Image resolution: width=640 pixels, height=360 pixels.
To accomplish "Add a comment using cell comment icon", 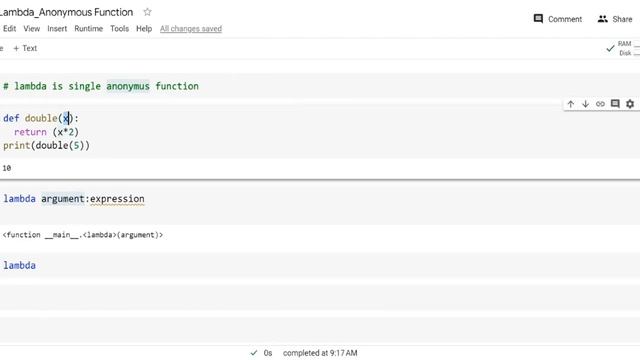I will (615, 104).
